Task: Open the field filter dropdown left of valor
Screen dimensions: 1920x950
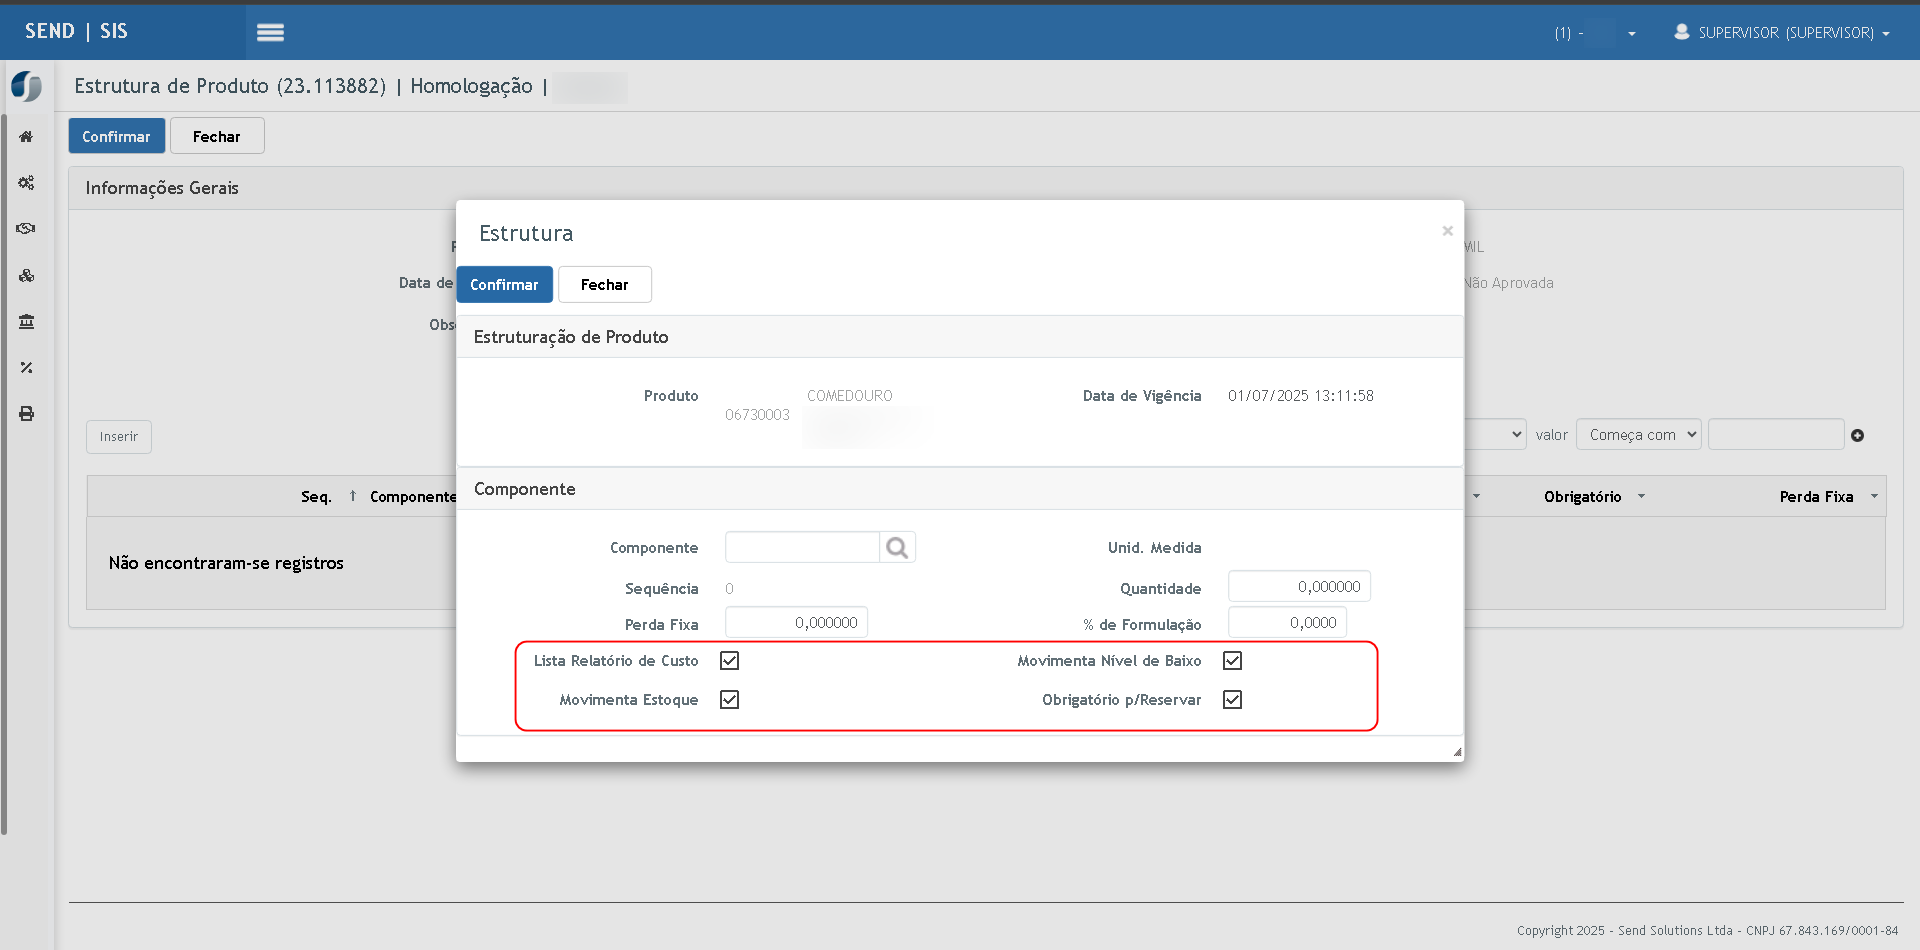Action: coord(1496,435)
